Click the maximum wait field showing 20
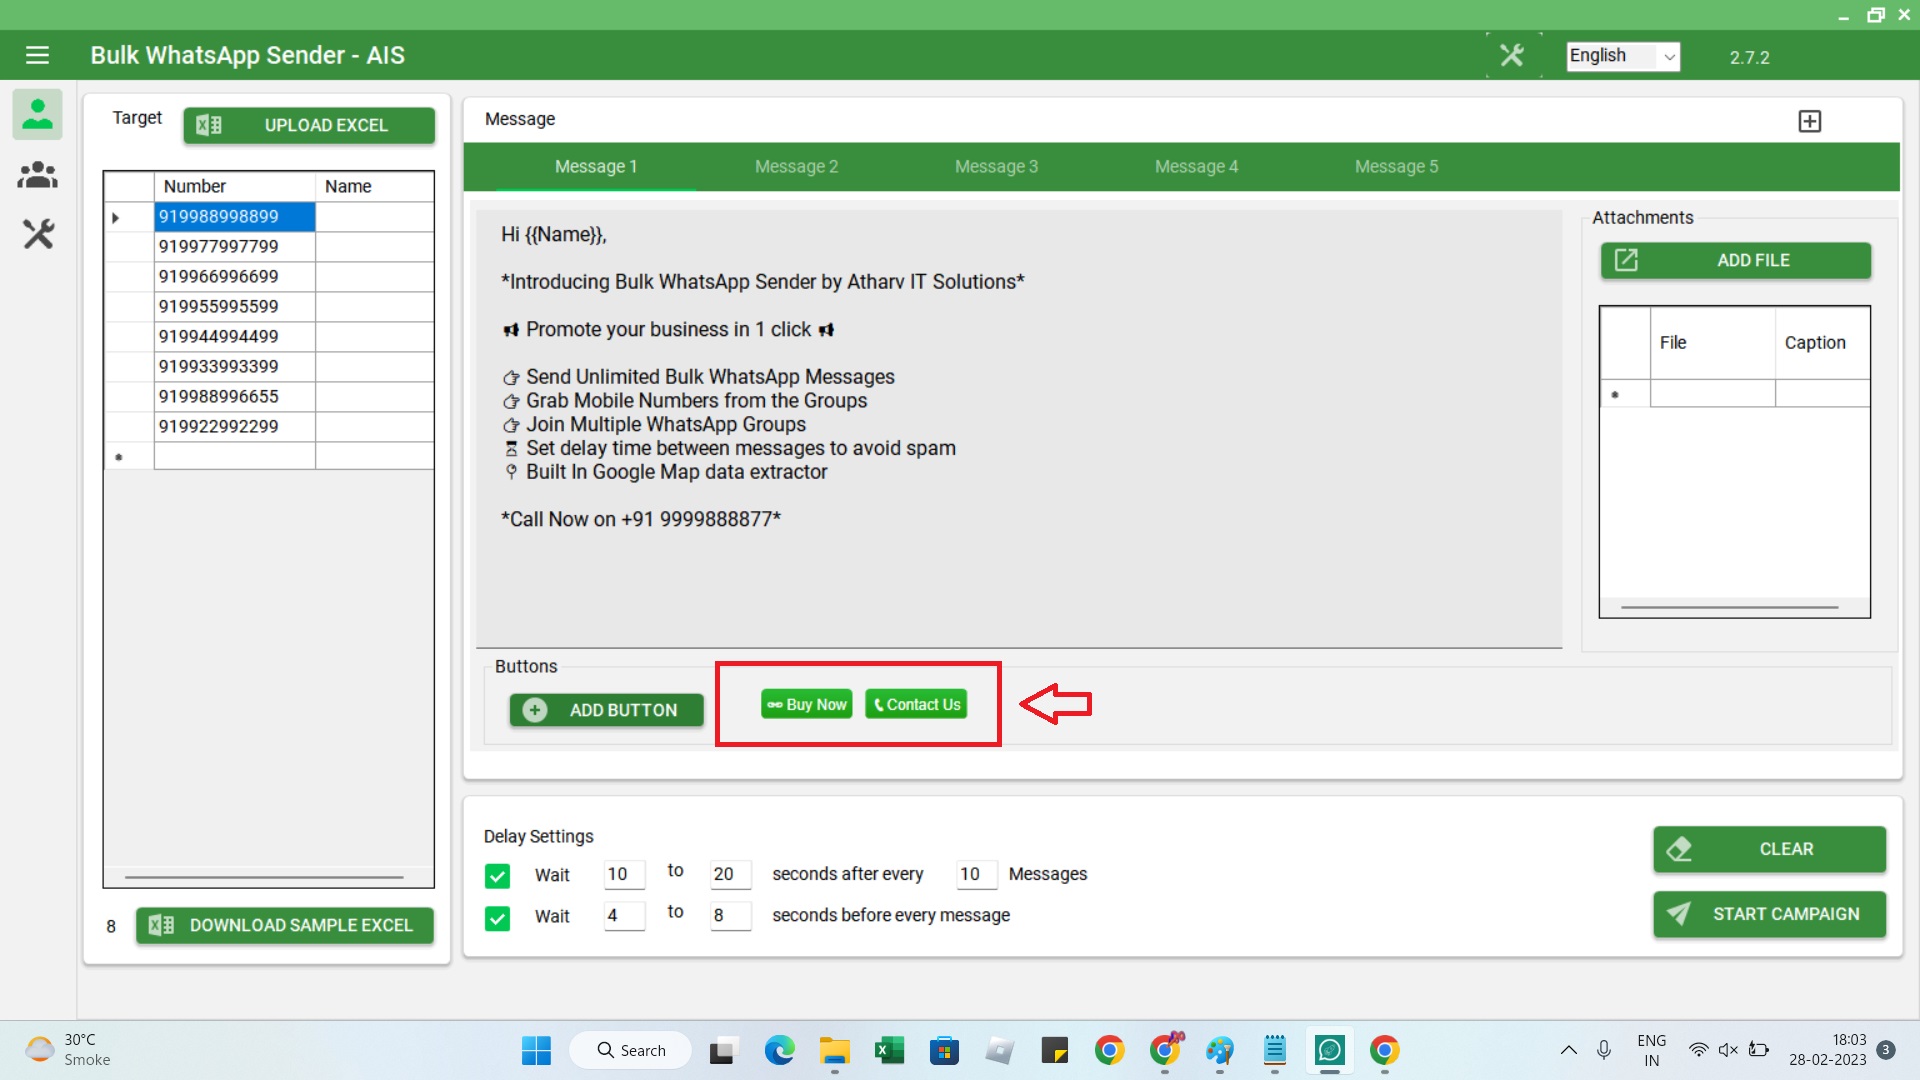The width and height of the screenshot is (1920, 1080). click(730, 874)
